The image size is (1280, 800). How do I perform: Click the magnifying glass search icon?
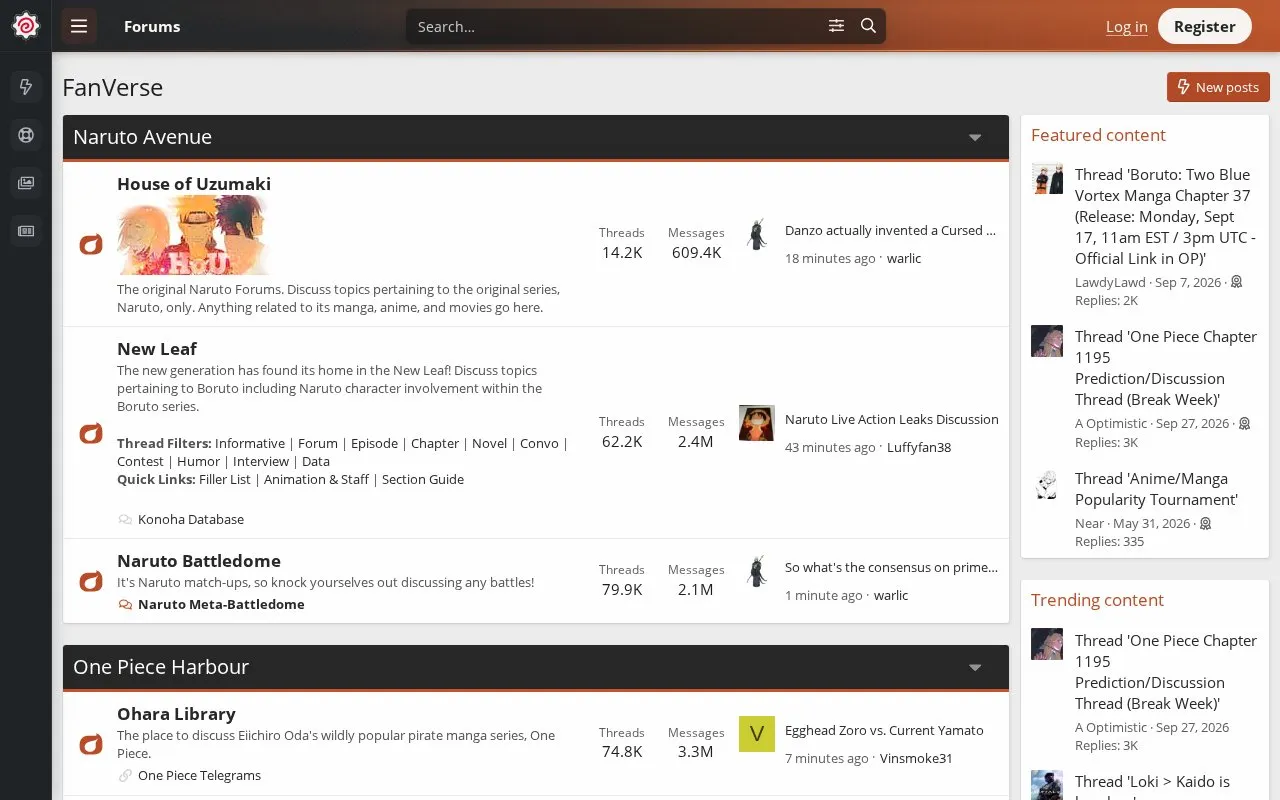coord(868,26)
